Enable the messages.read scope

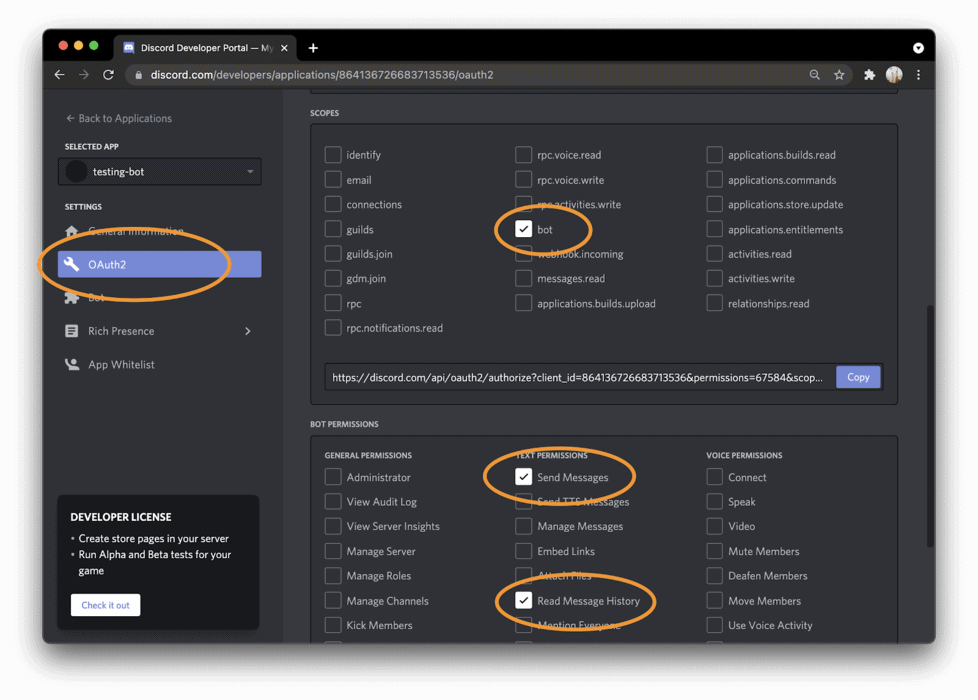coord(524,278)
